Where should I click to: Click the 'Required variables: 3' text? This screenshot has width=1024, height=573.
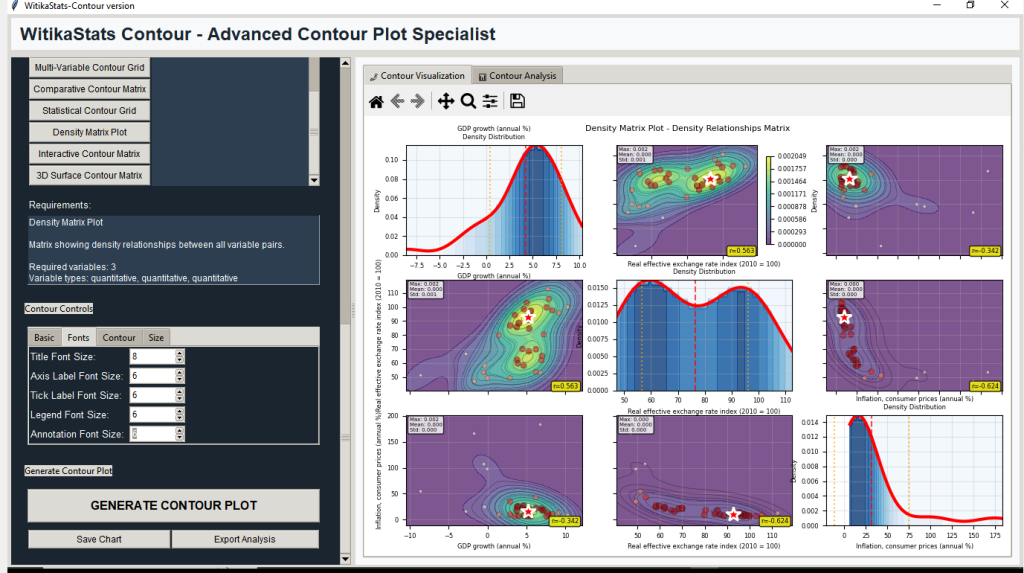[x=72, y=267]
